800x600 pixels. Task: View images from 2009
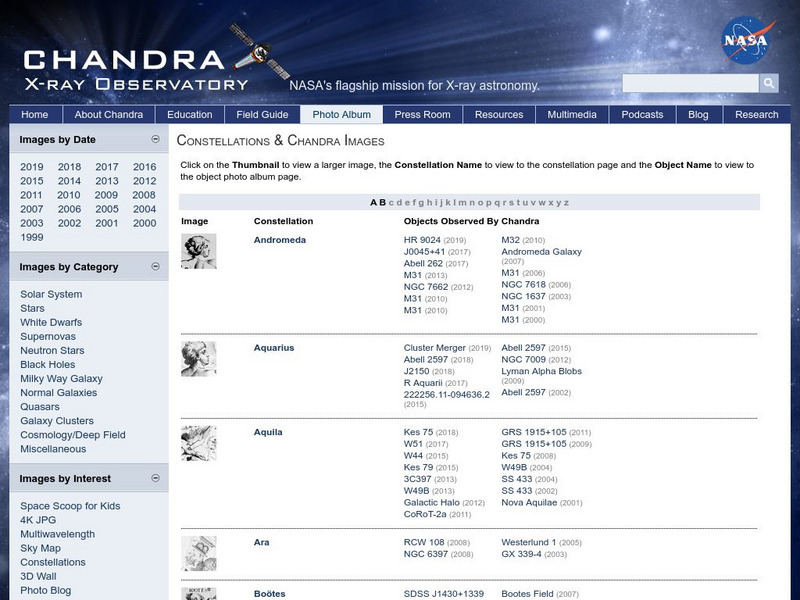click(106, 195)
